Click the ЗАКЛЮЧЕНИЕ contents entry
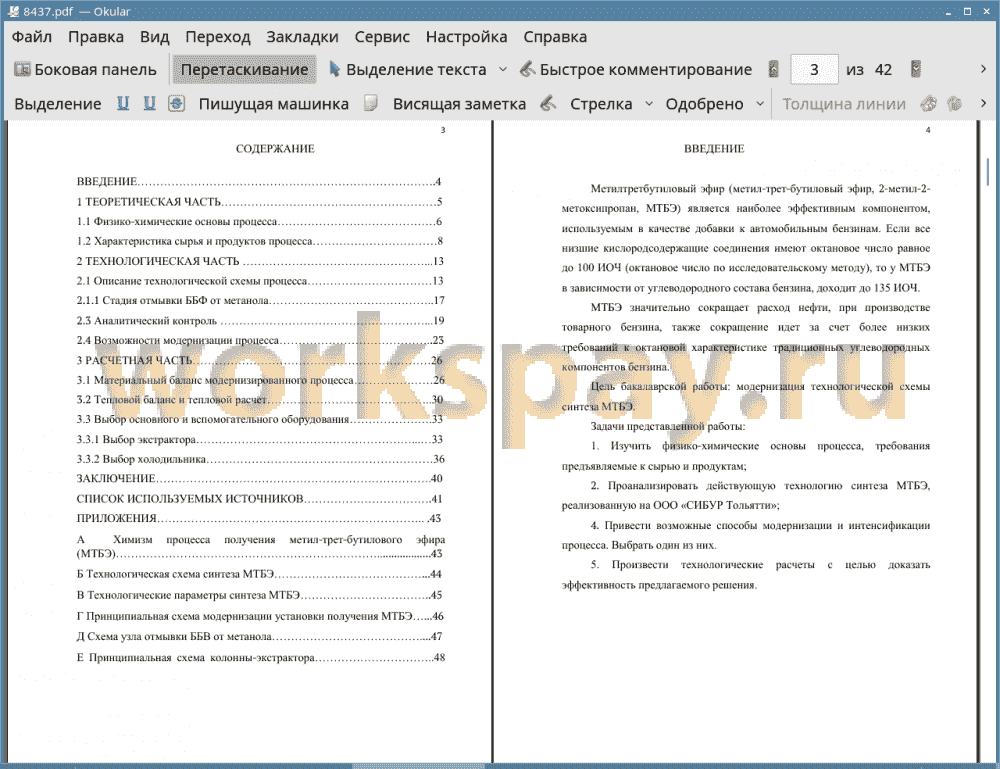 [x=260, y=479]
